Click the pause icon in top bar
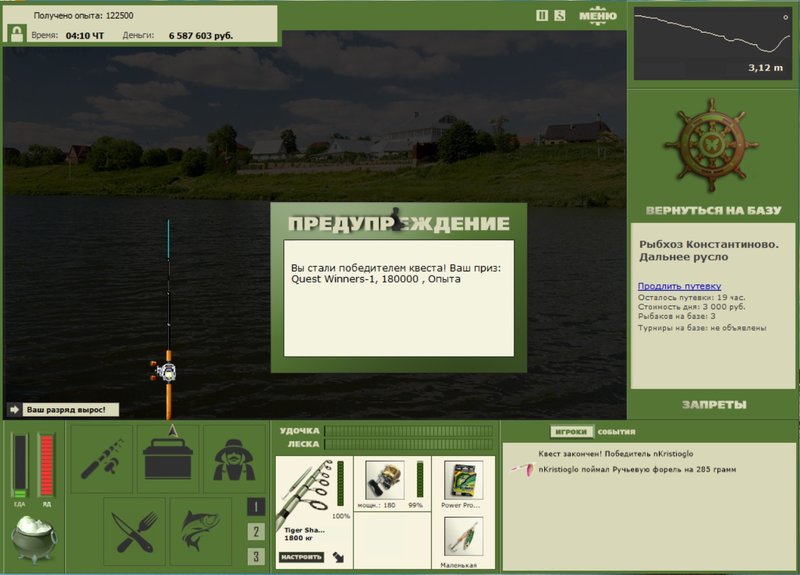Viewport: 800px width, 575px height. [x=542, y=16]
